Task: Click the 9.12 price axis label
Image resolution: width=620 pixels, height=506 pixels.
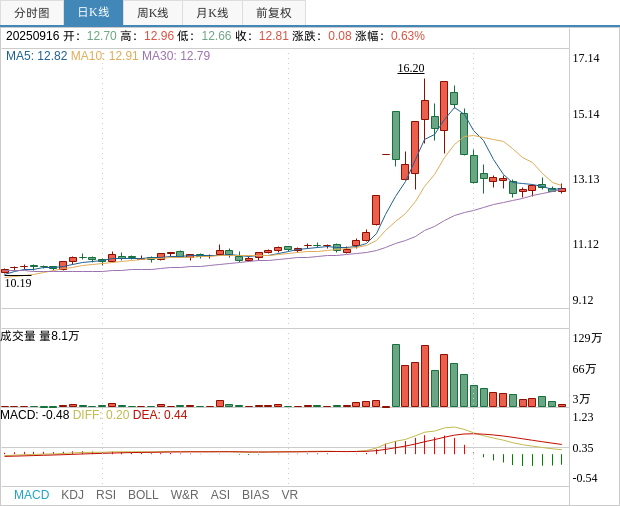Action: pyautogui.click(x=583, y=300)
